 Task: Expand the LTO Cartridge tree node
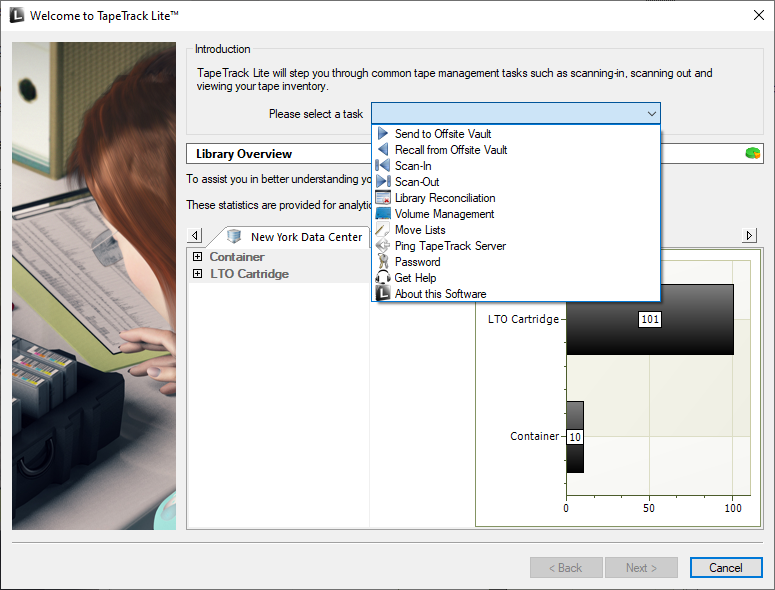[x=197, y=273]
